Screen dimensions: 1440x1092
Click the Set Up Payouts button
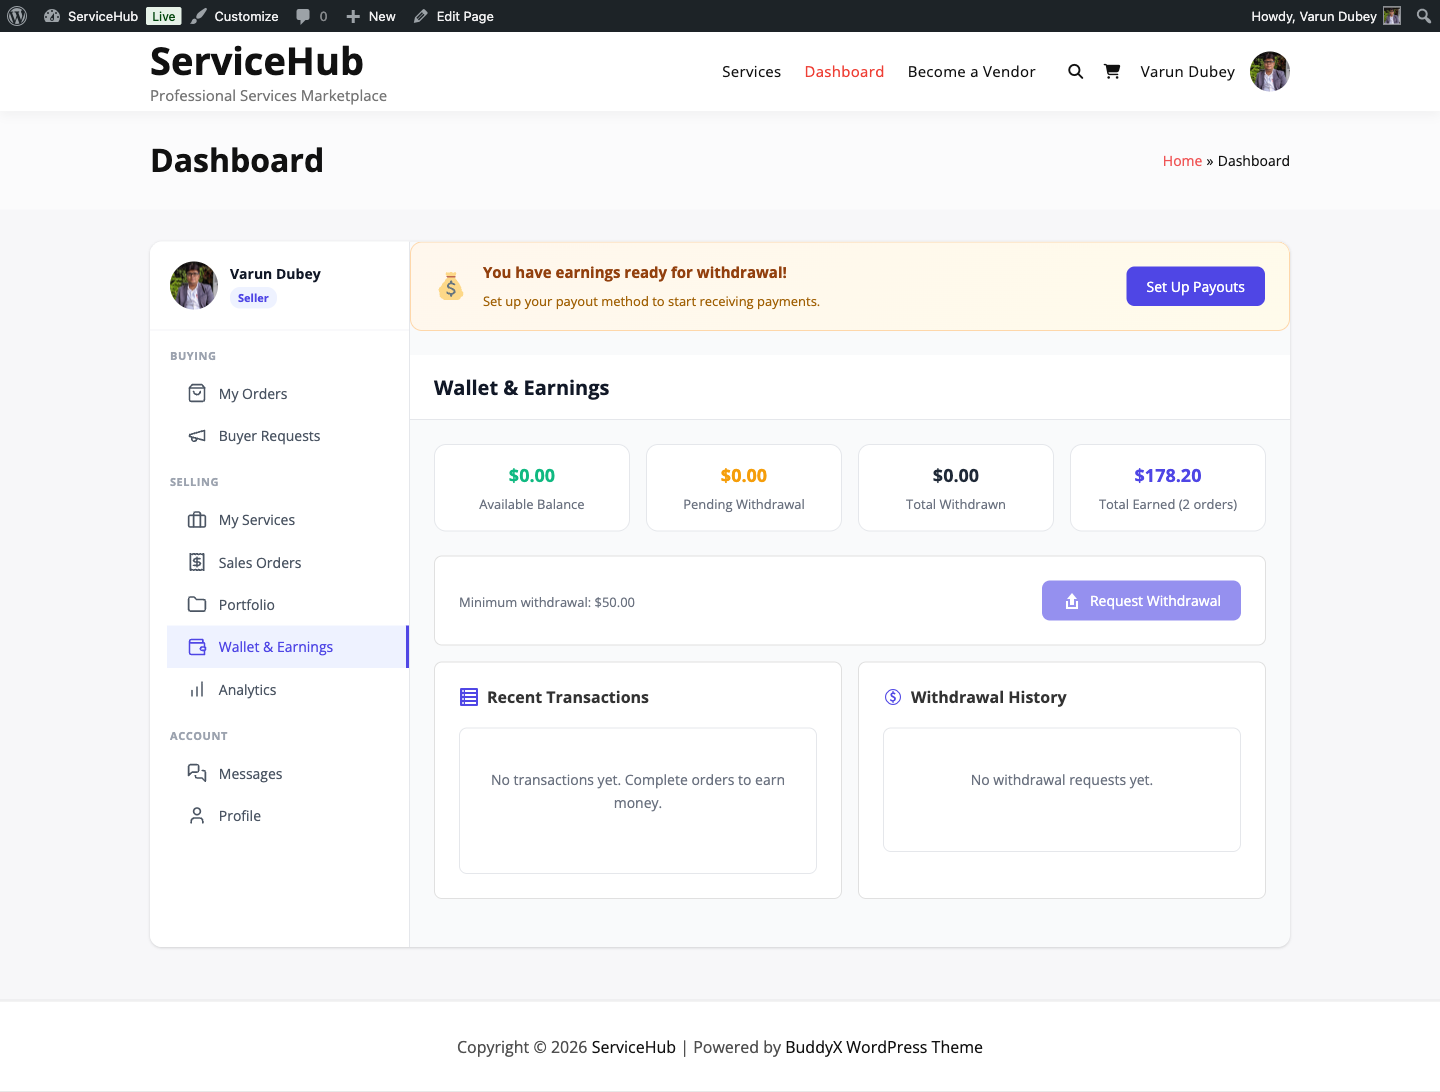(x=1195, y=286)
